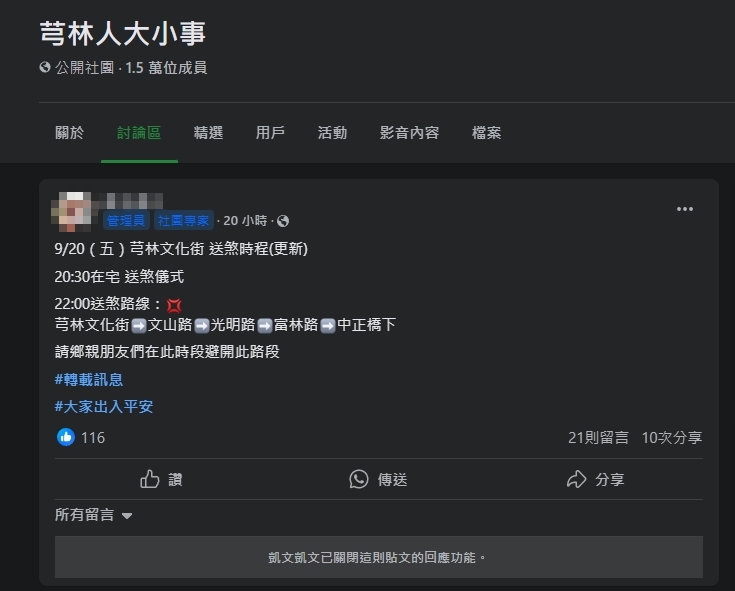Select the 討論區 tab
The width and height of the screenshot is (735, 591).
pos(139,133)
